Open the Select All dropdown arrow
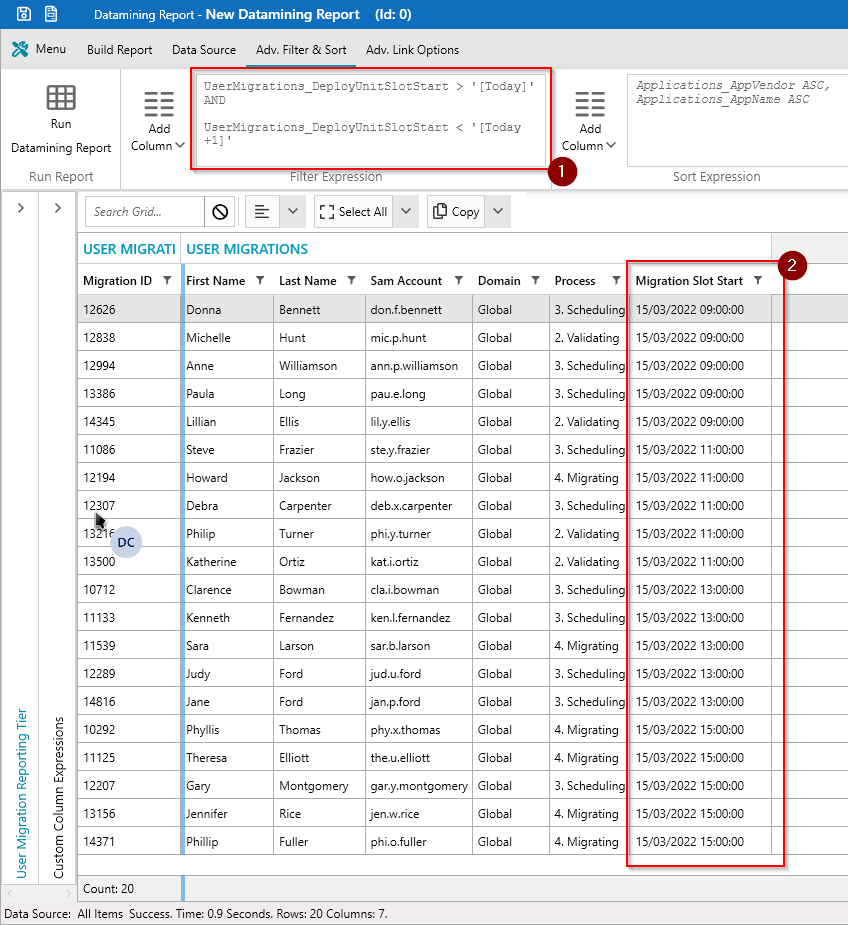The height and width of the screenshot is (925, 848). coord(406,212)
